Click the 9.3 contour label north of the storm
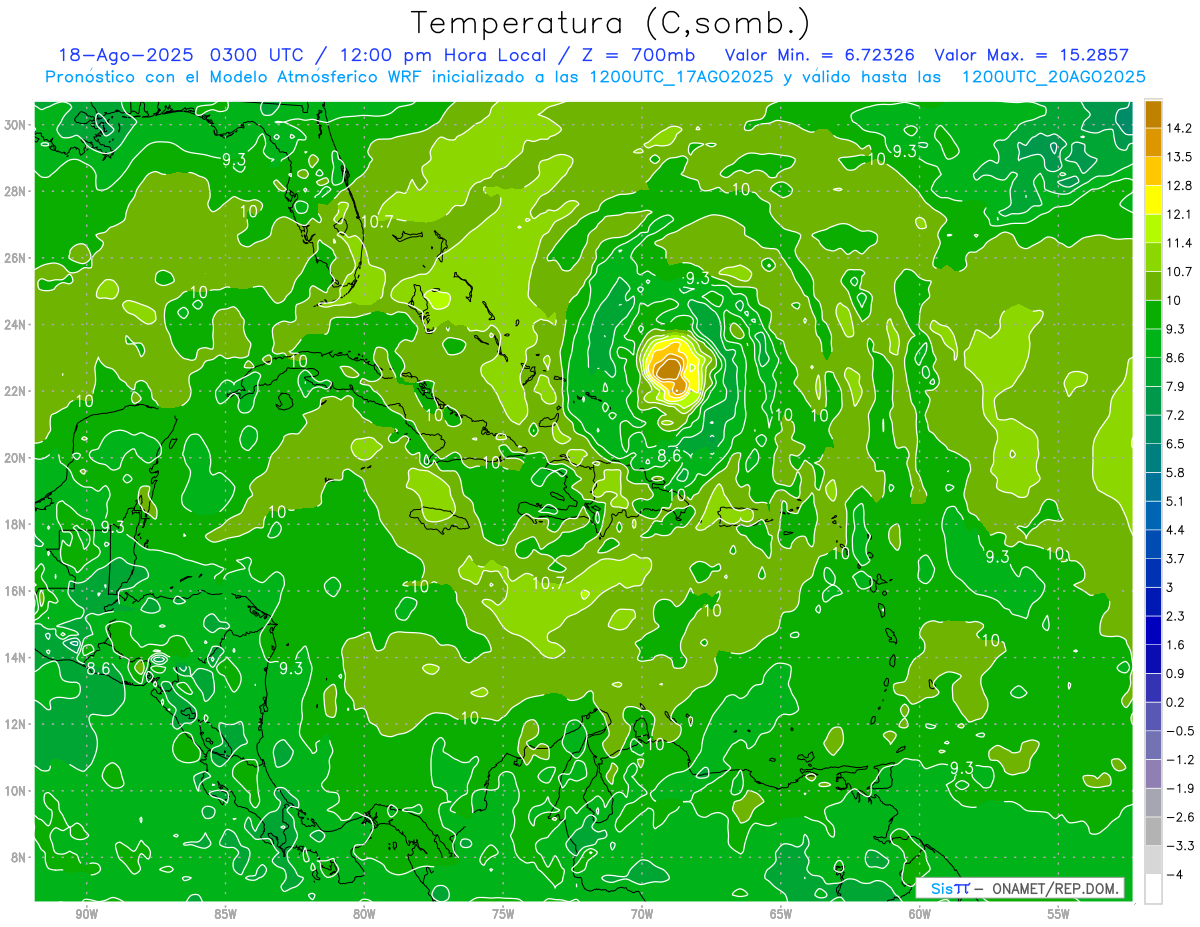Viewport: 1200px width, 927px height. coord(697,278)
